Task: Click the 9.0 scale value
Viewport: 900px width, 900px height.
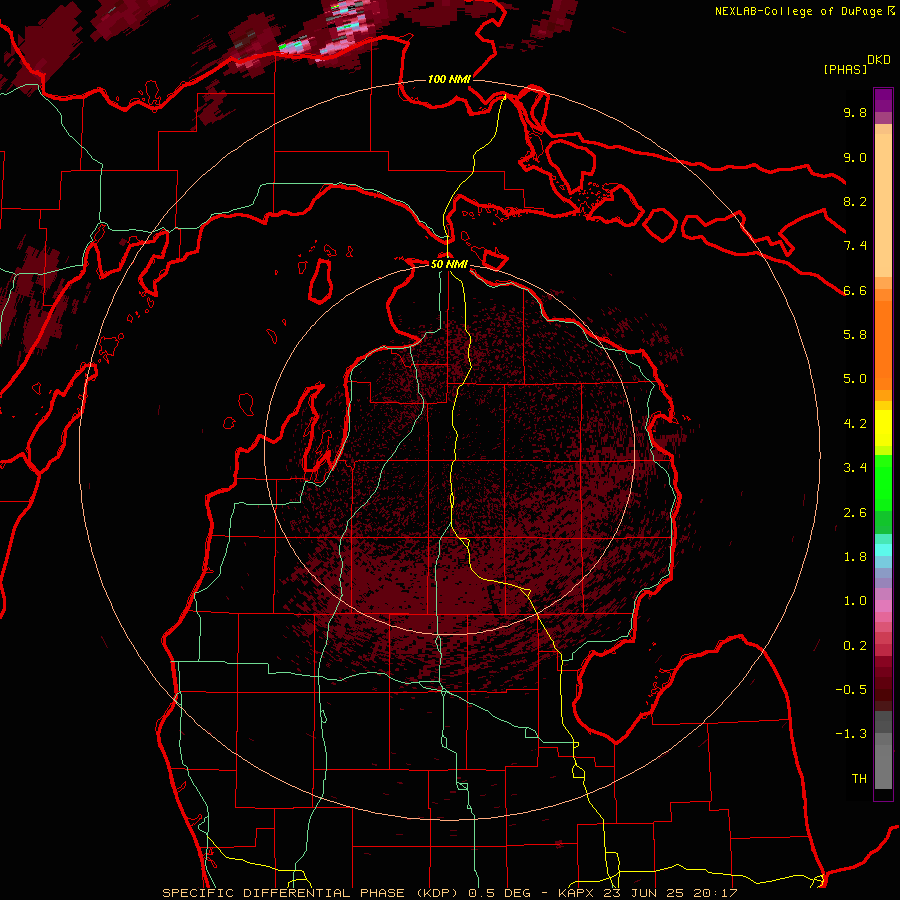Action: (855, 157)
